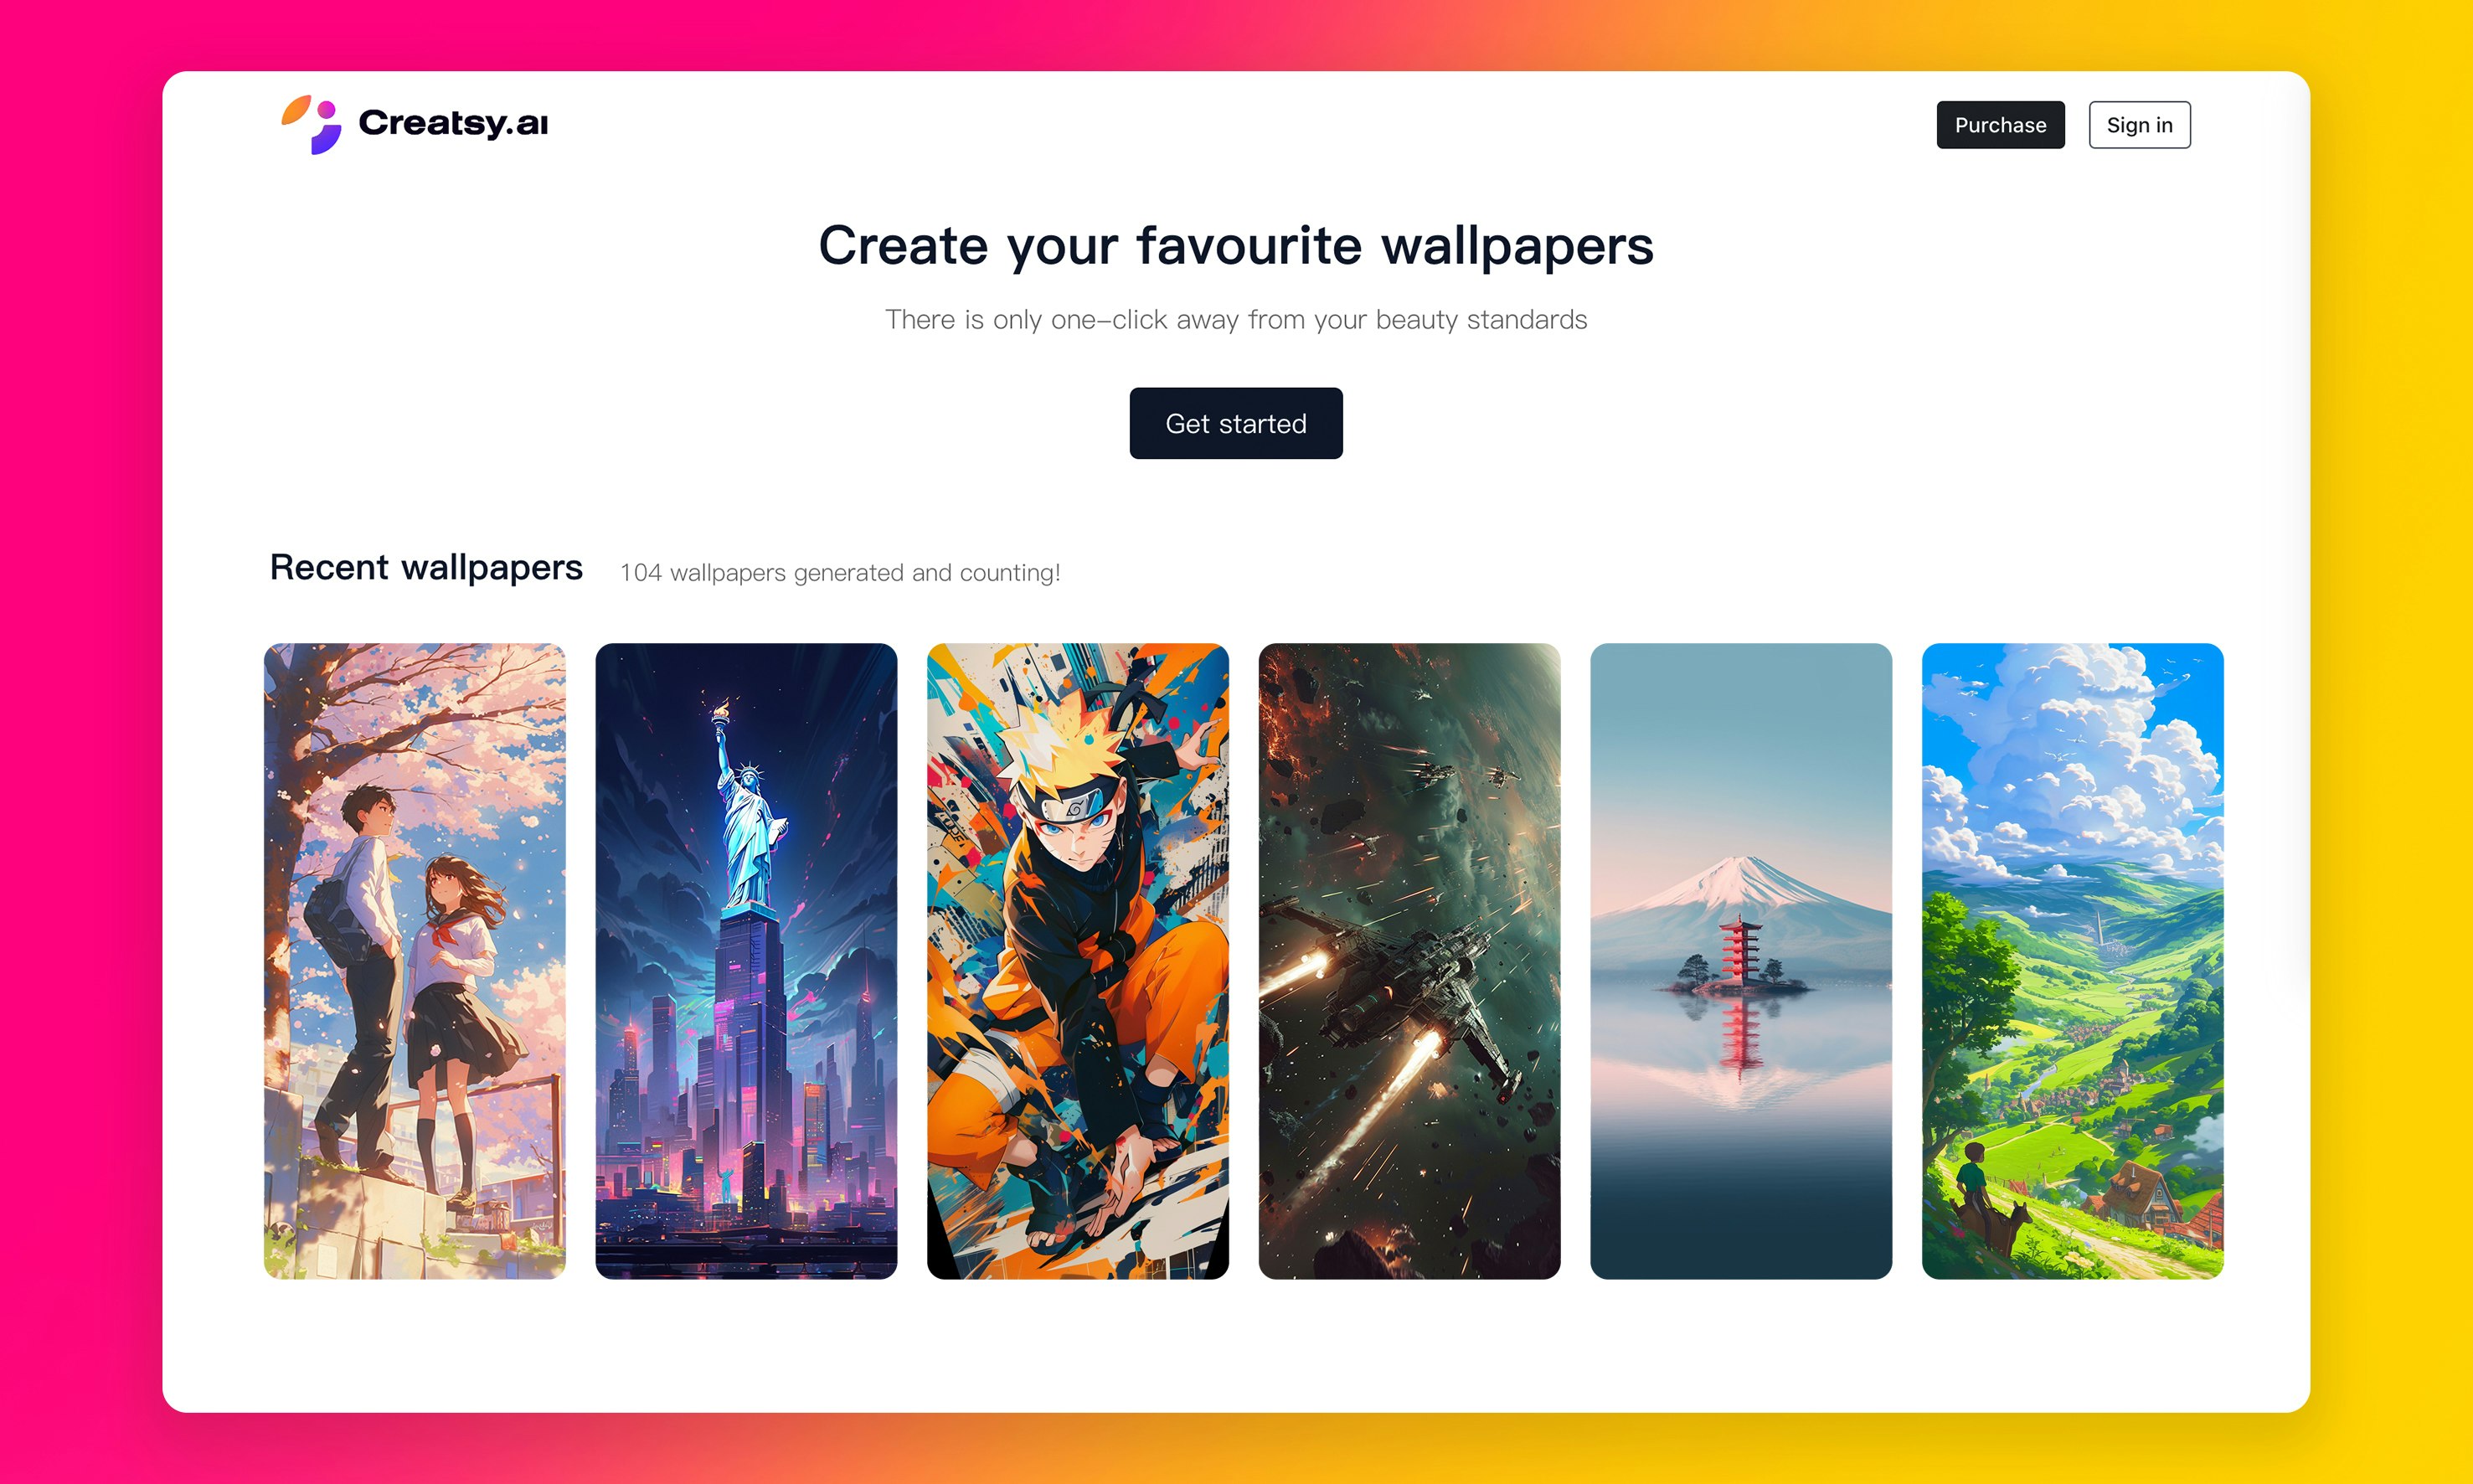Screen dimensions: 2473x1484
Task: Click the one-click away subtitle text
Action: coord(1236,320)
